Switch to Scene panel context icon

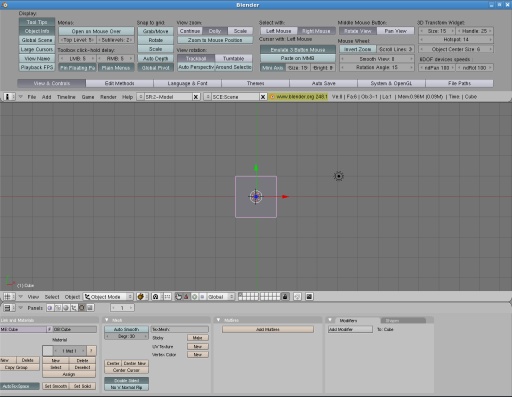(x=90, y=308)
